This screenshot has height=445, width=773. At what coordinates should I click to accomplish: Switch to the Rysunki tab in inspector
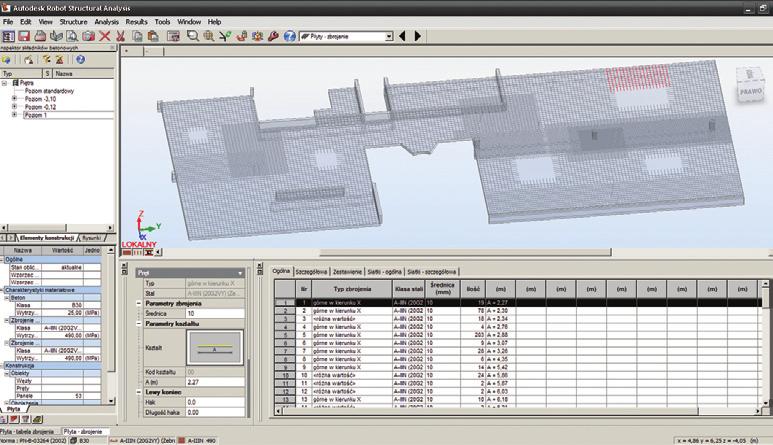point(92,238)
